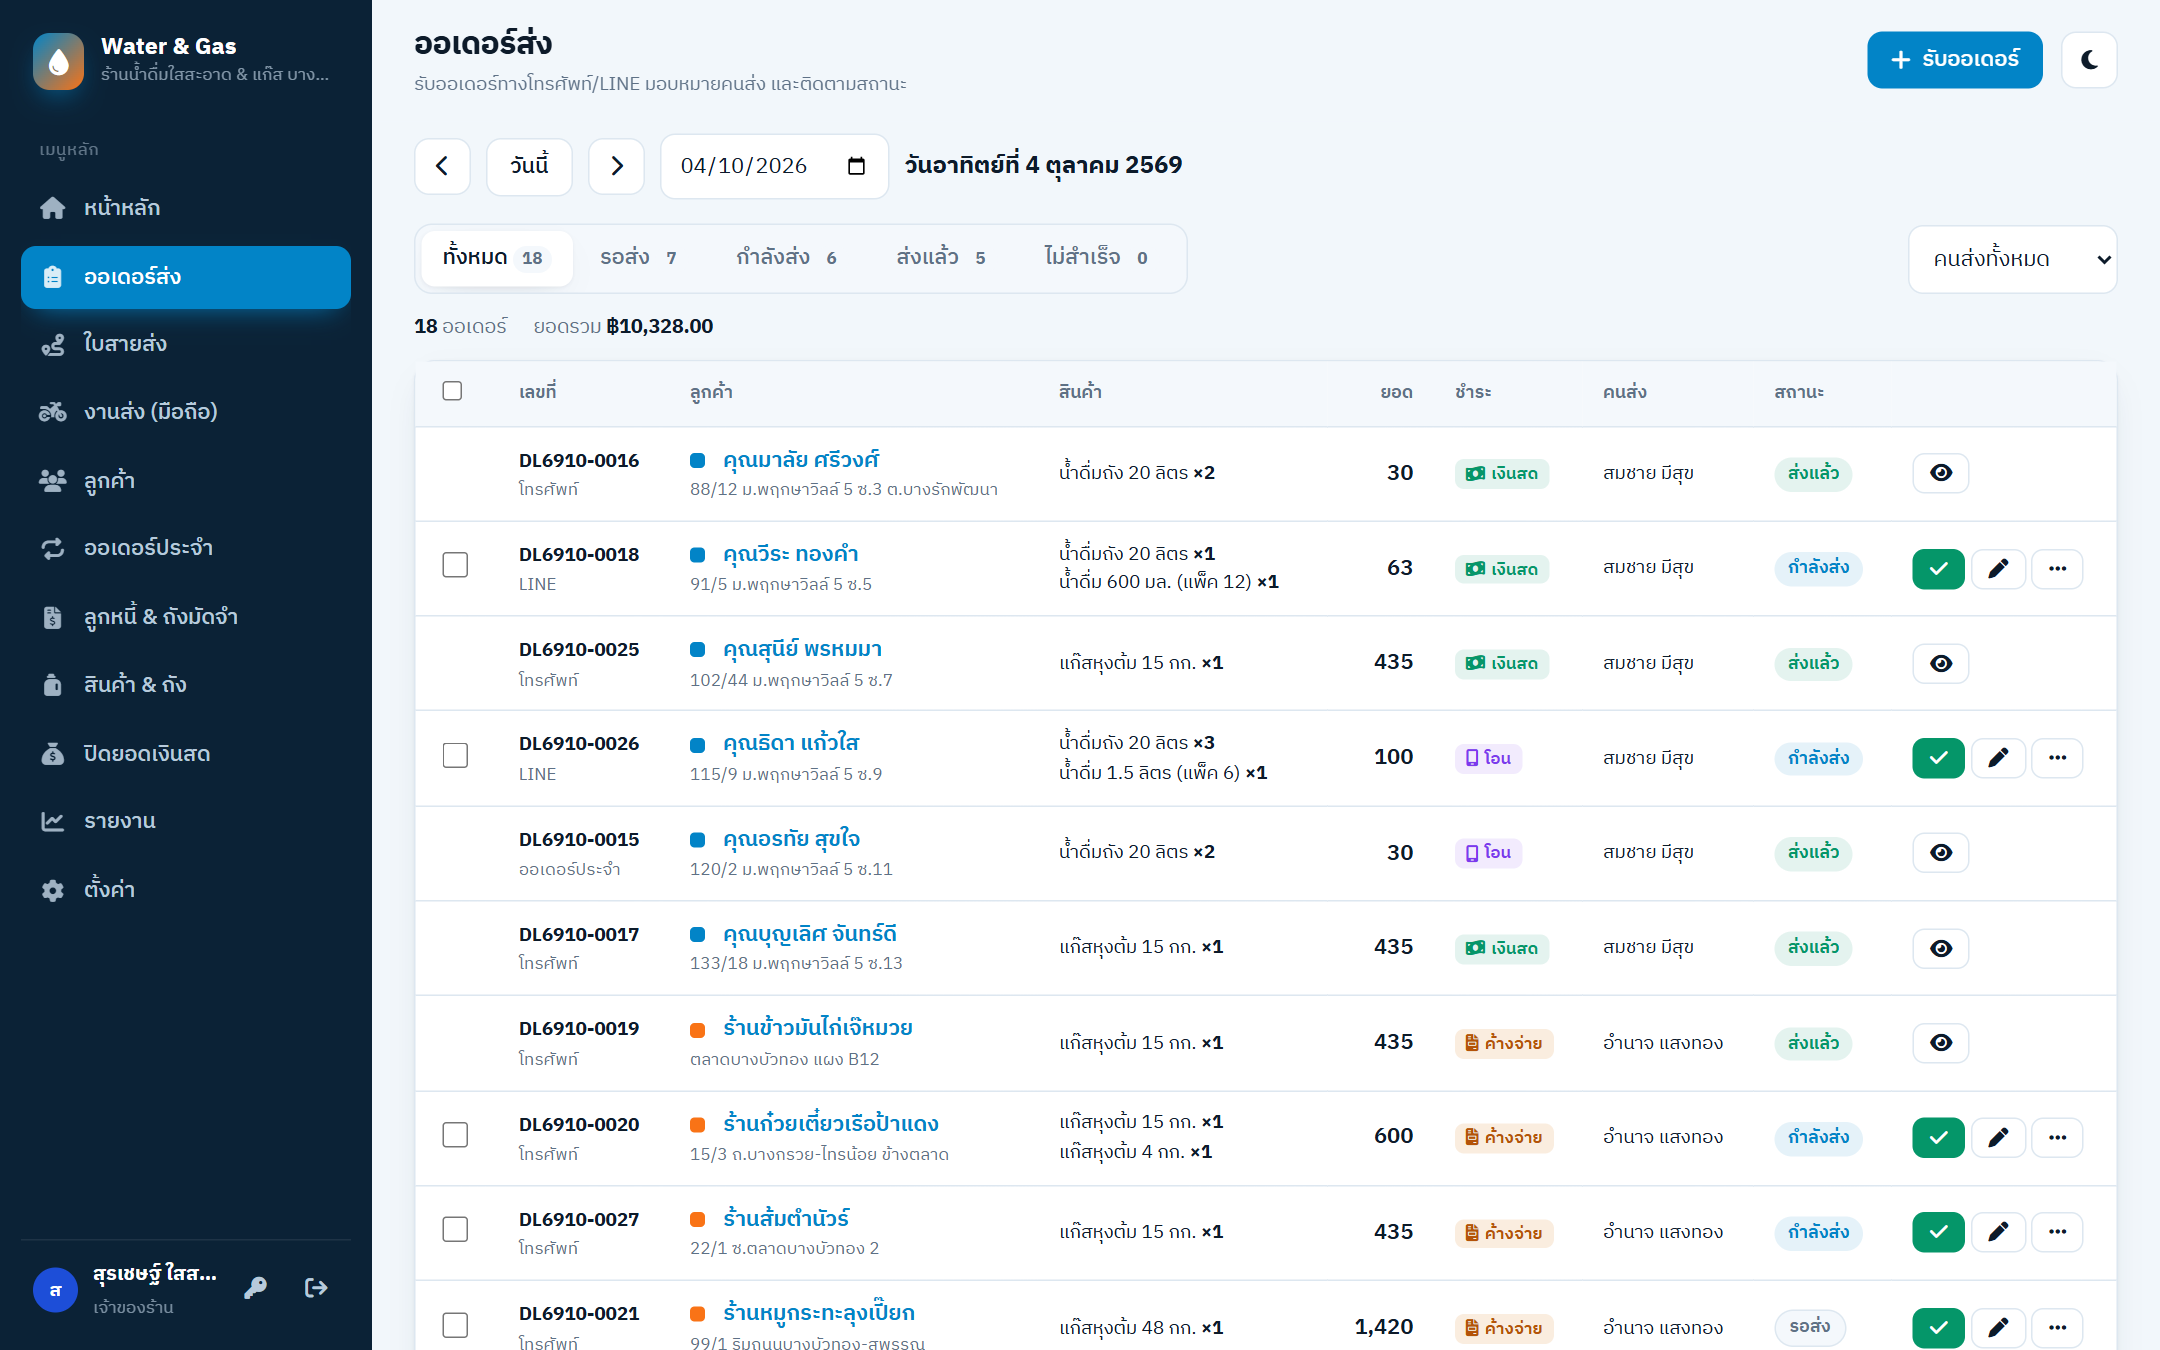Open customer link ร้านข้าวมันไก่เจ๊หมวย
2160x1350 pixels.
click(818, 1028)
